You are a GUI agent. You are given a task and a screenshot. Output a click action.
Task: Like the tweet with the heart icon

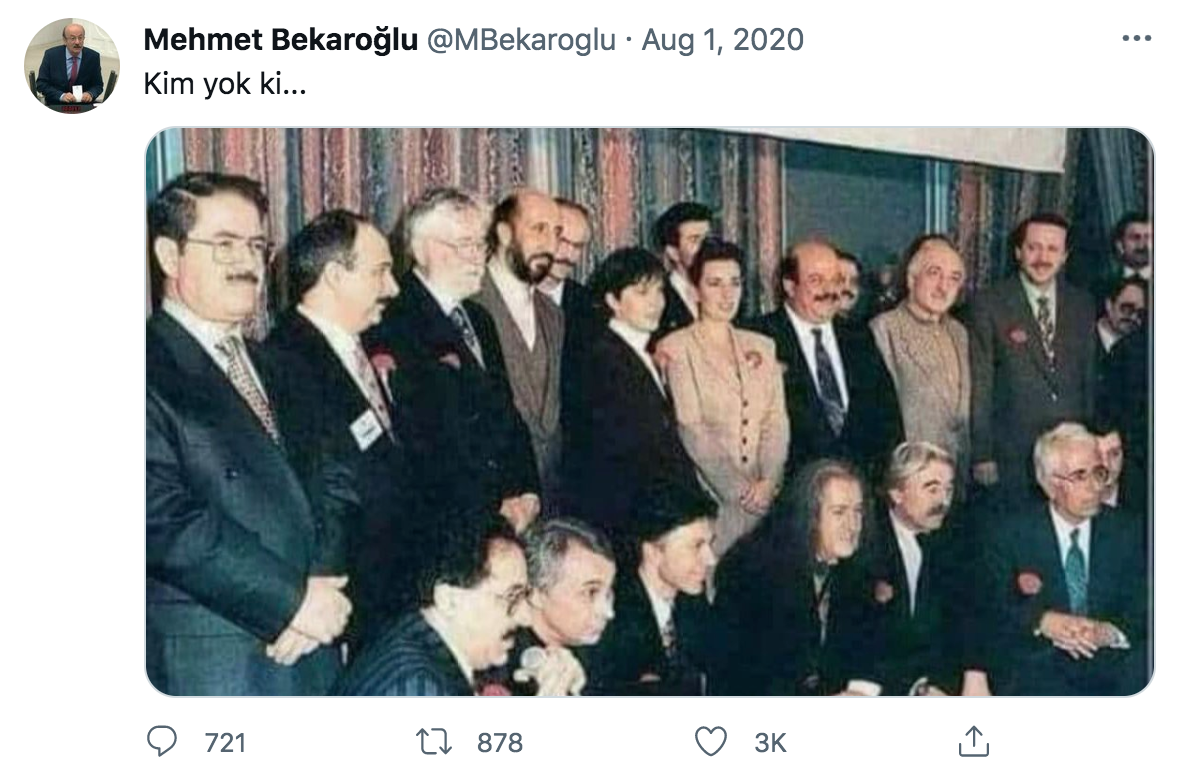(x=711, y=741)
